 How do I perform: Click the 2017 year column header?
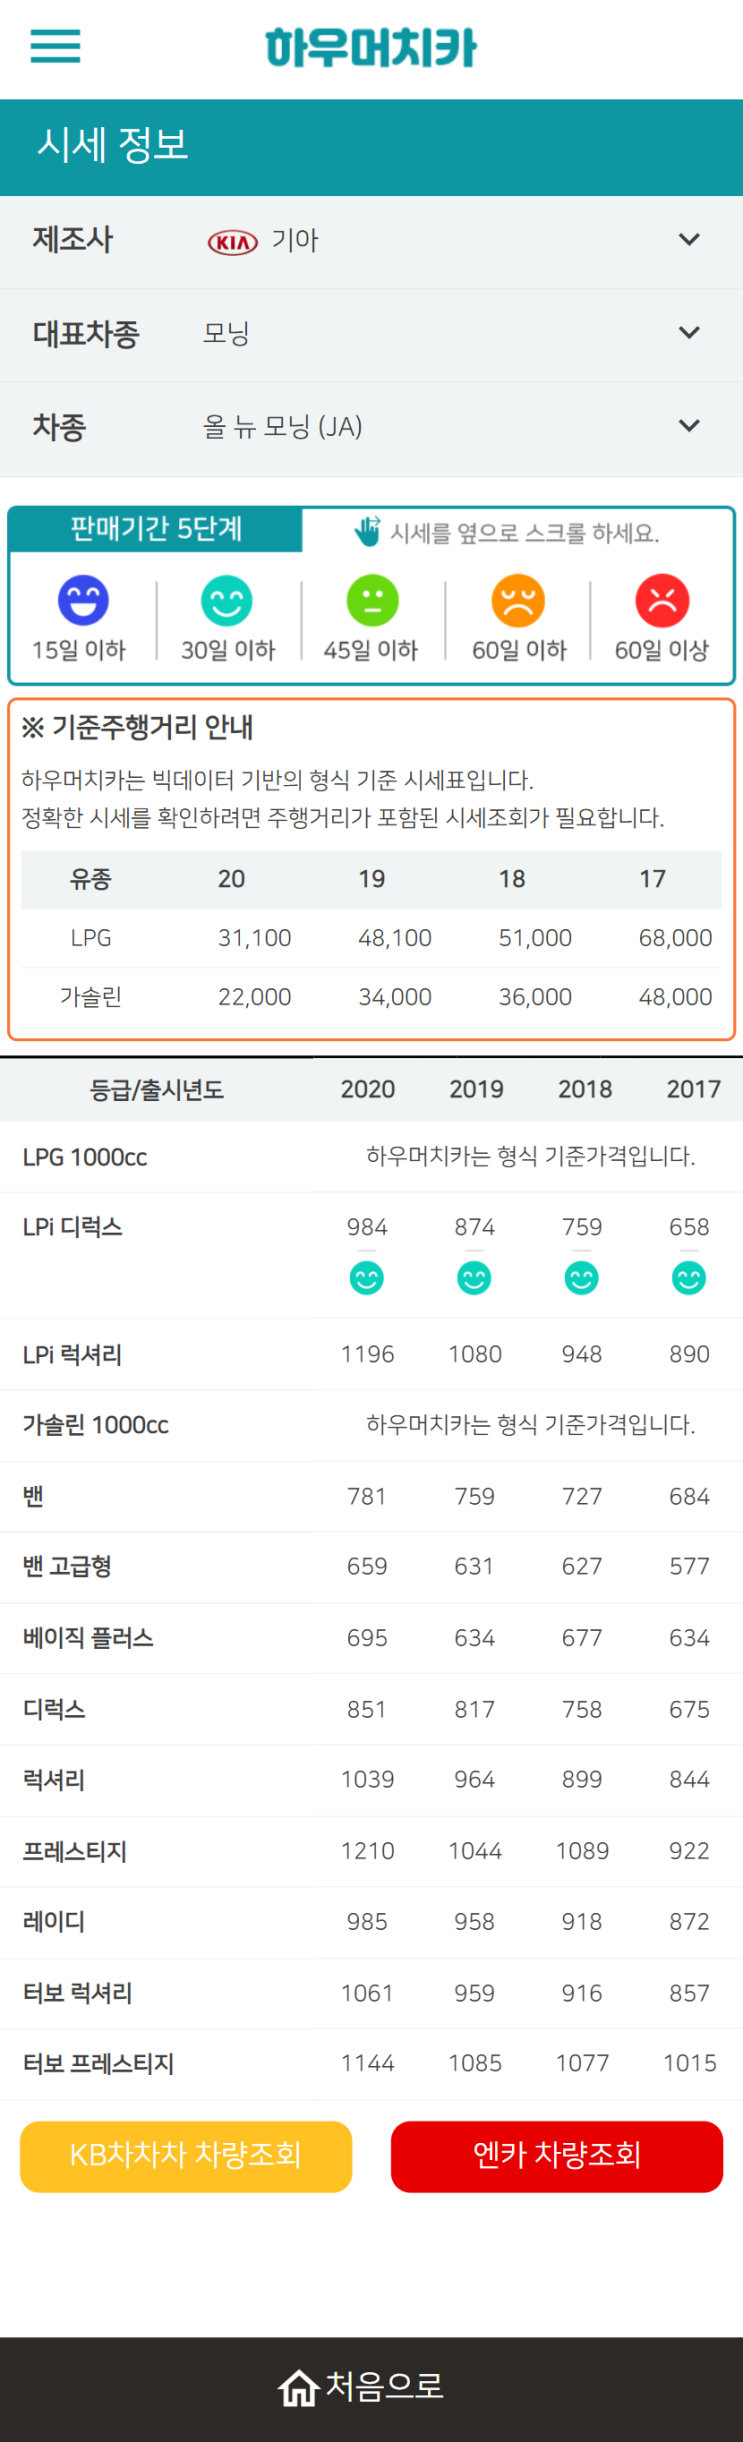(x=694, y=1089)
